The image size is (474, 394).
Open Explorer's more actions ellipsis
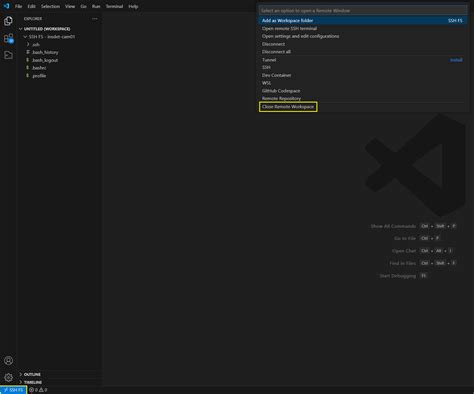95,19
